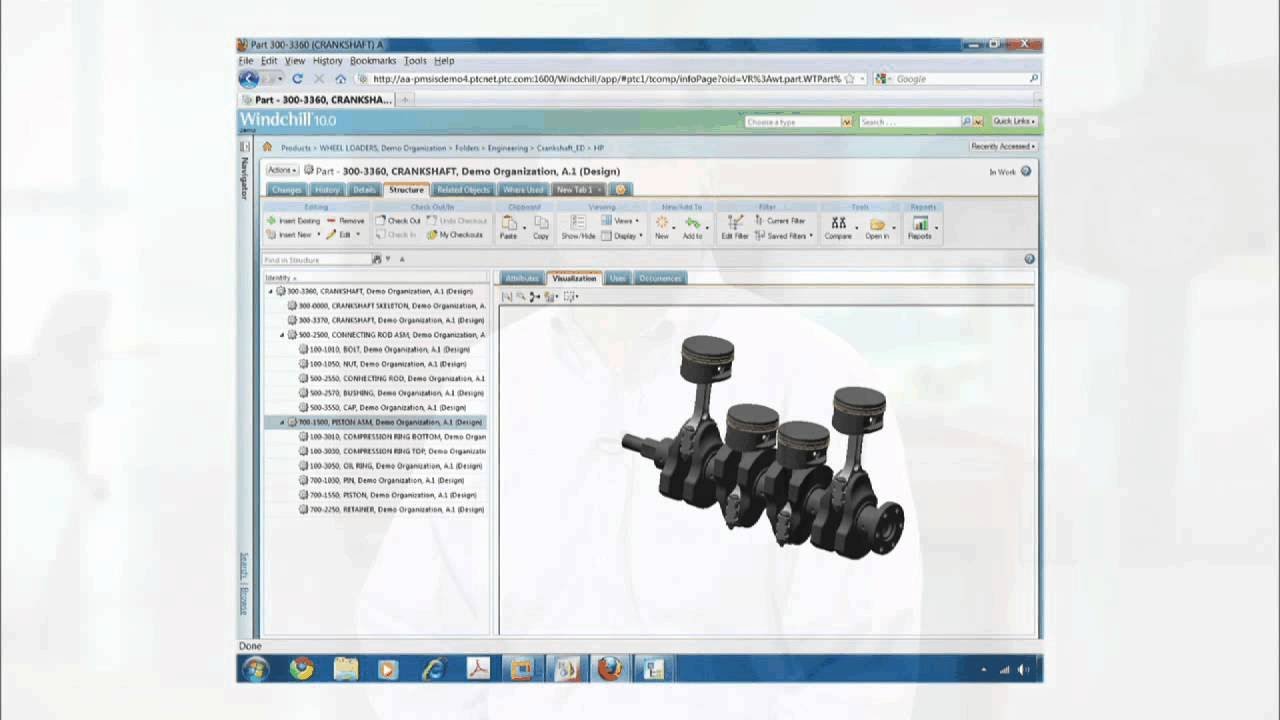Click Engineering in the breadcrumb
This screenshot has height=720, width=1280.
(508, 147)
